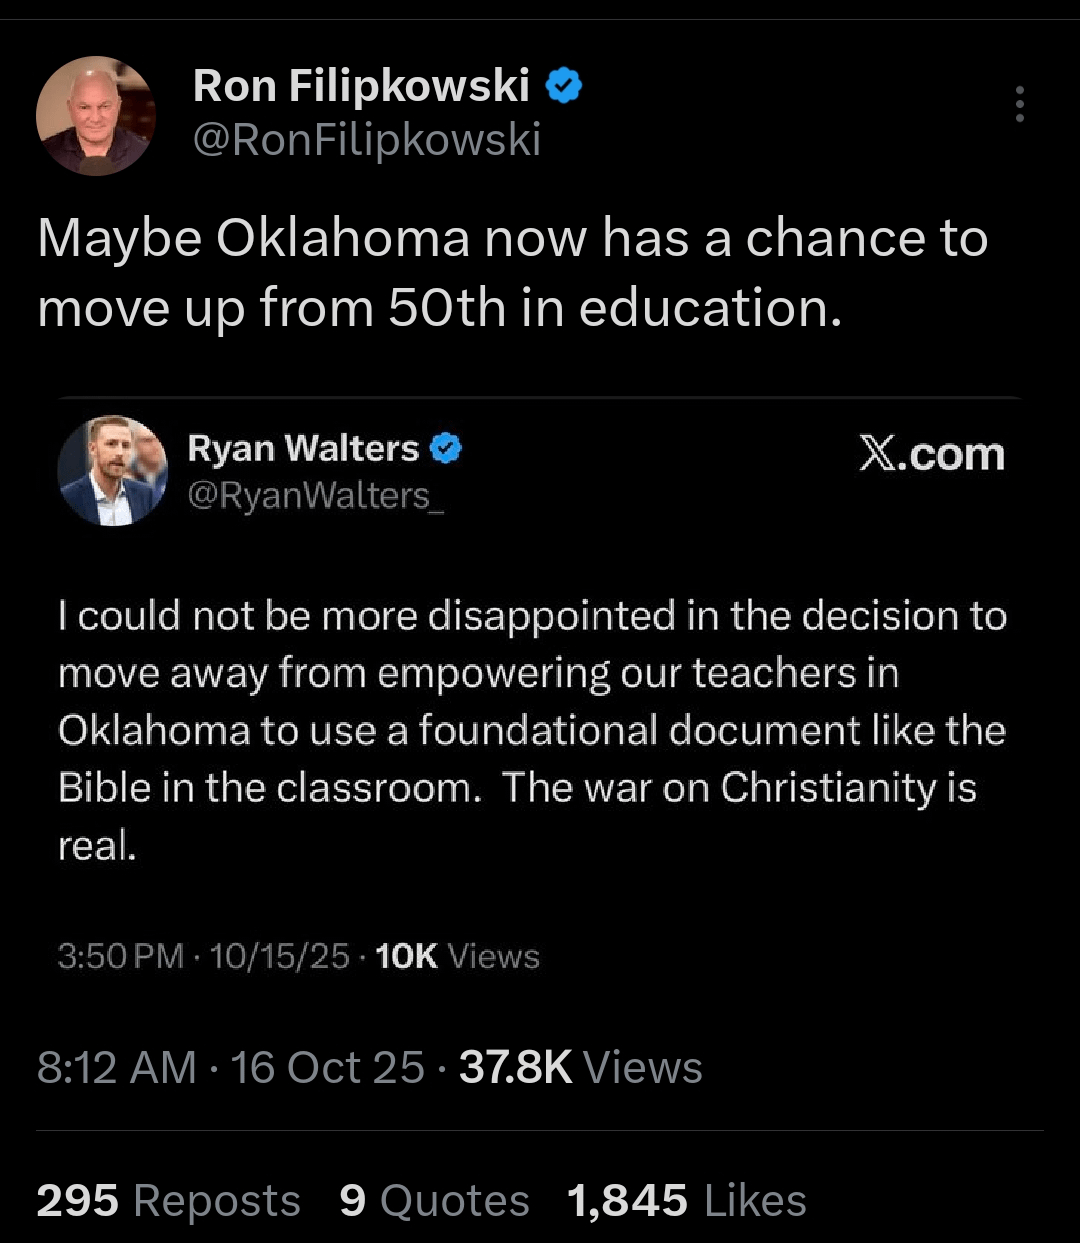Click the X.com logo watermark
Image resolution: width=1080 pixels, height=1243 pixels.
pyautogui.click(x=931, y=455)
